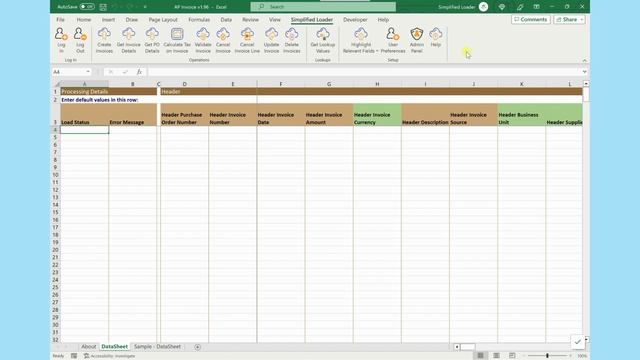Select column H header
The image size is (640, 360).
pos(377,84)
